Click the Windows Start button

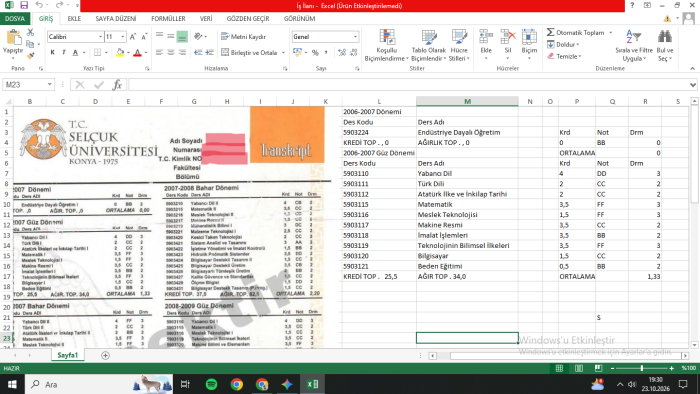click(12, 384)
